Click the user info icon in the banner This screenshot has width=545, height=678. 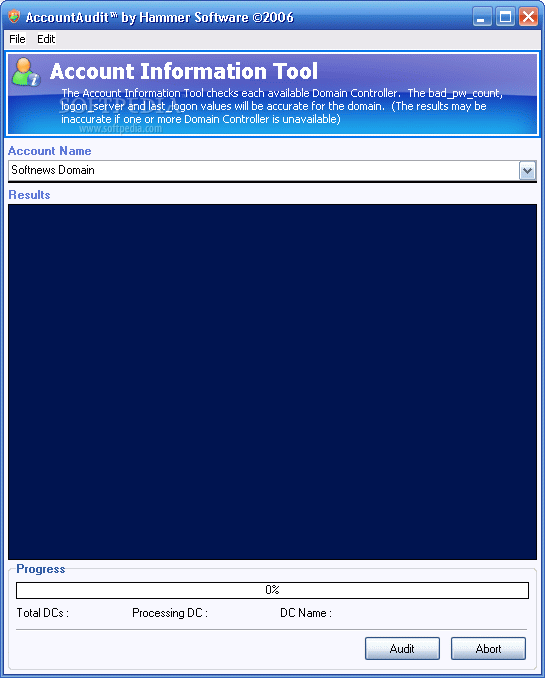coord(26,72)
